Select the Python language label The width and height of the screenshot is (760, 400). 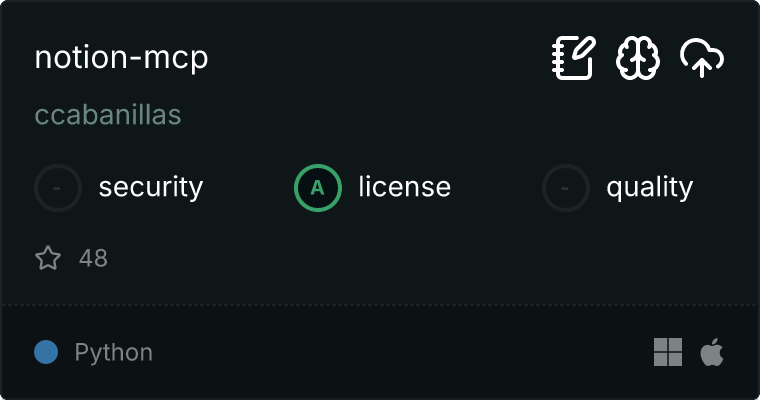tap(113, 352)
